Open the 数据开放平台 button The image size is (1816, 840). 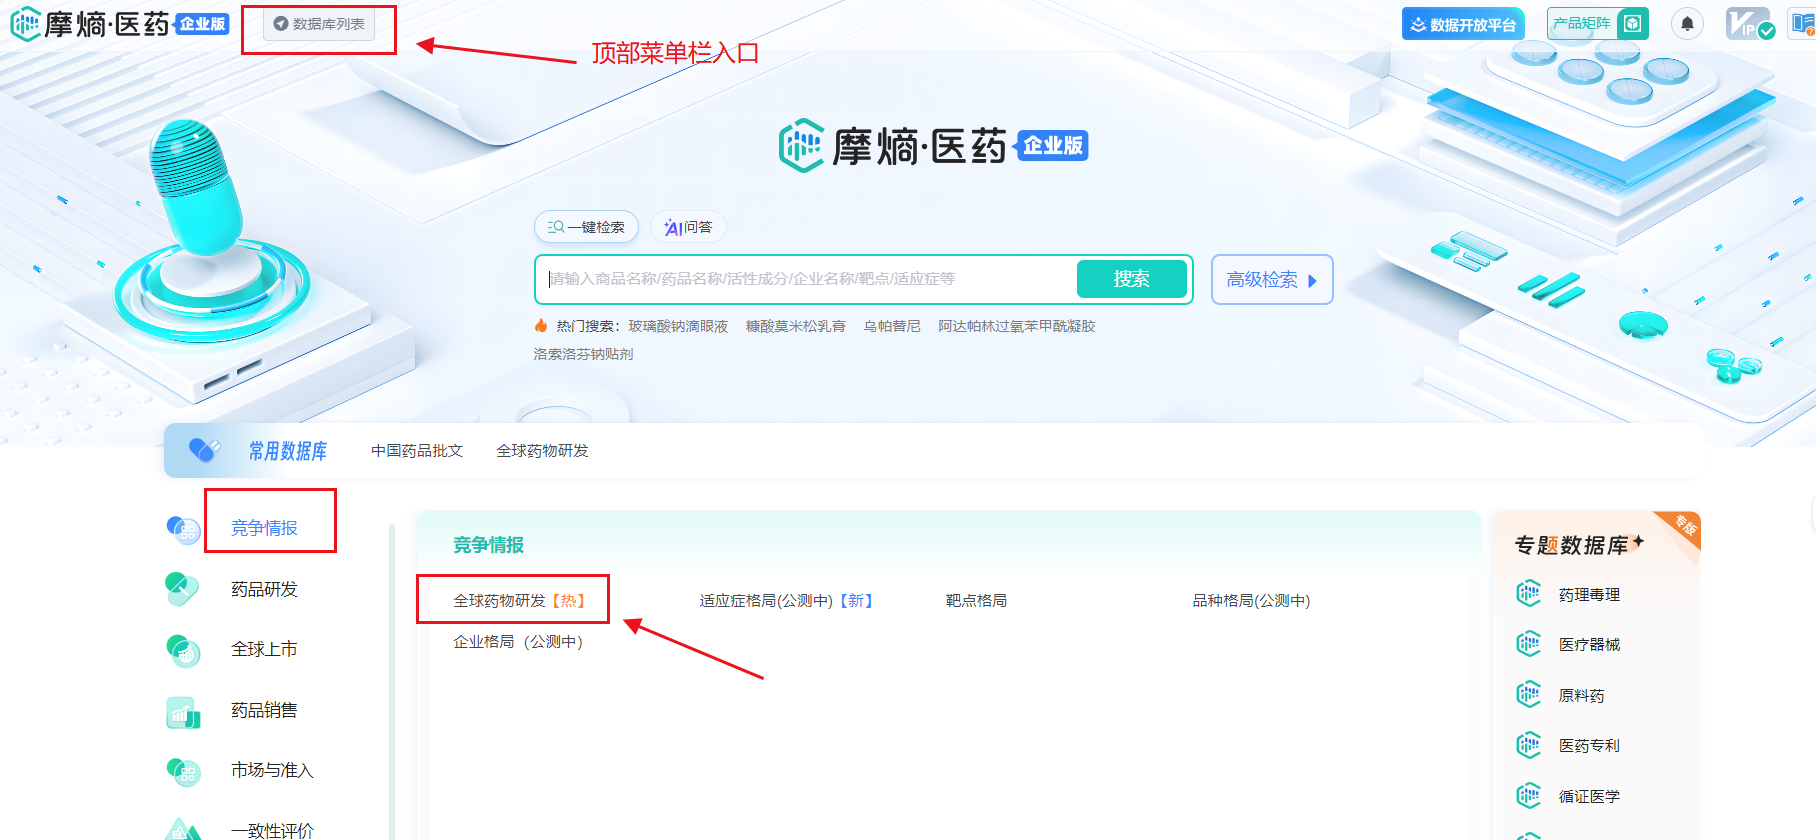pyautogui.click(x=1463, y=24)
